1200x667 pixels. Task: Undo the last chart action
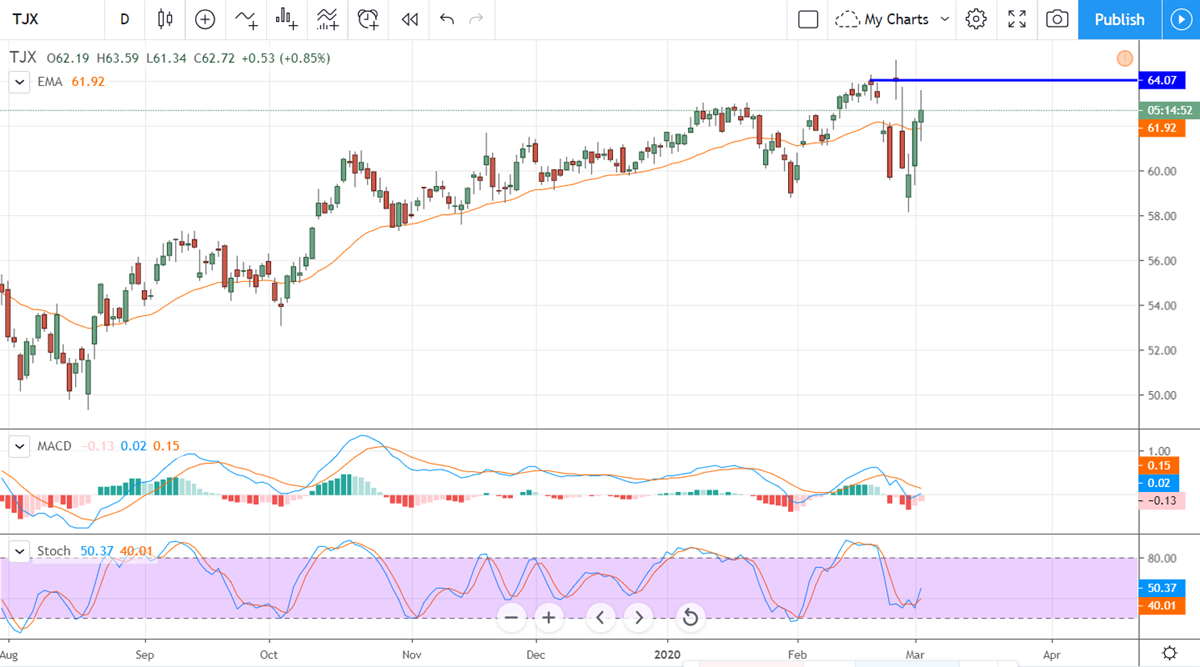click(x=447, y=19)
